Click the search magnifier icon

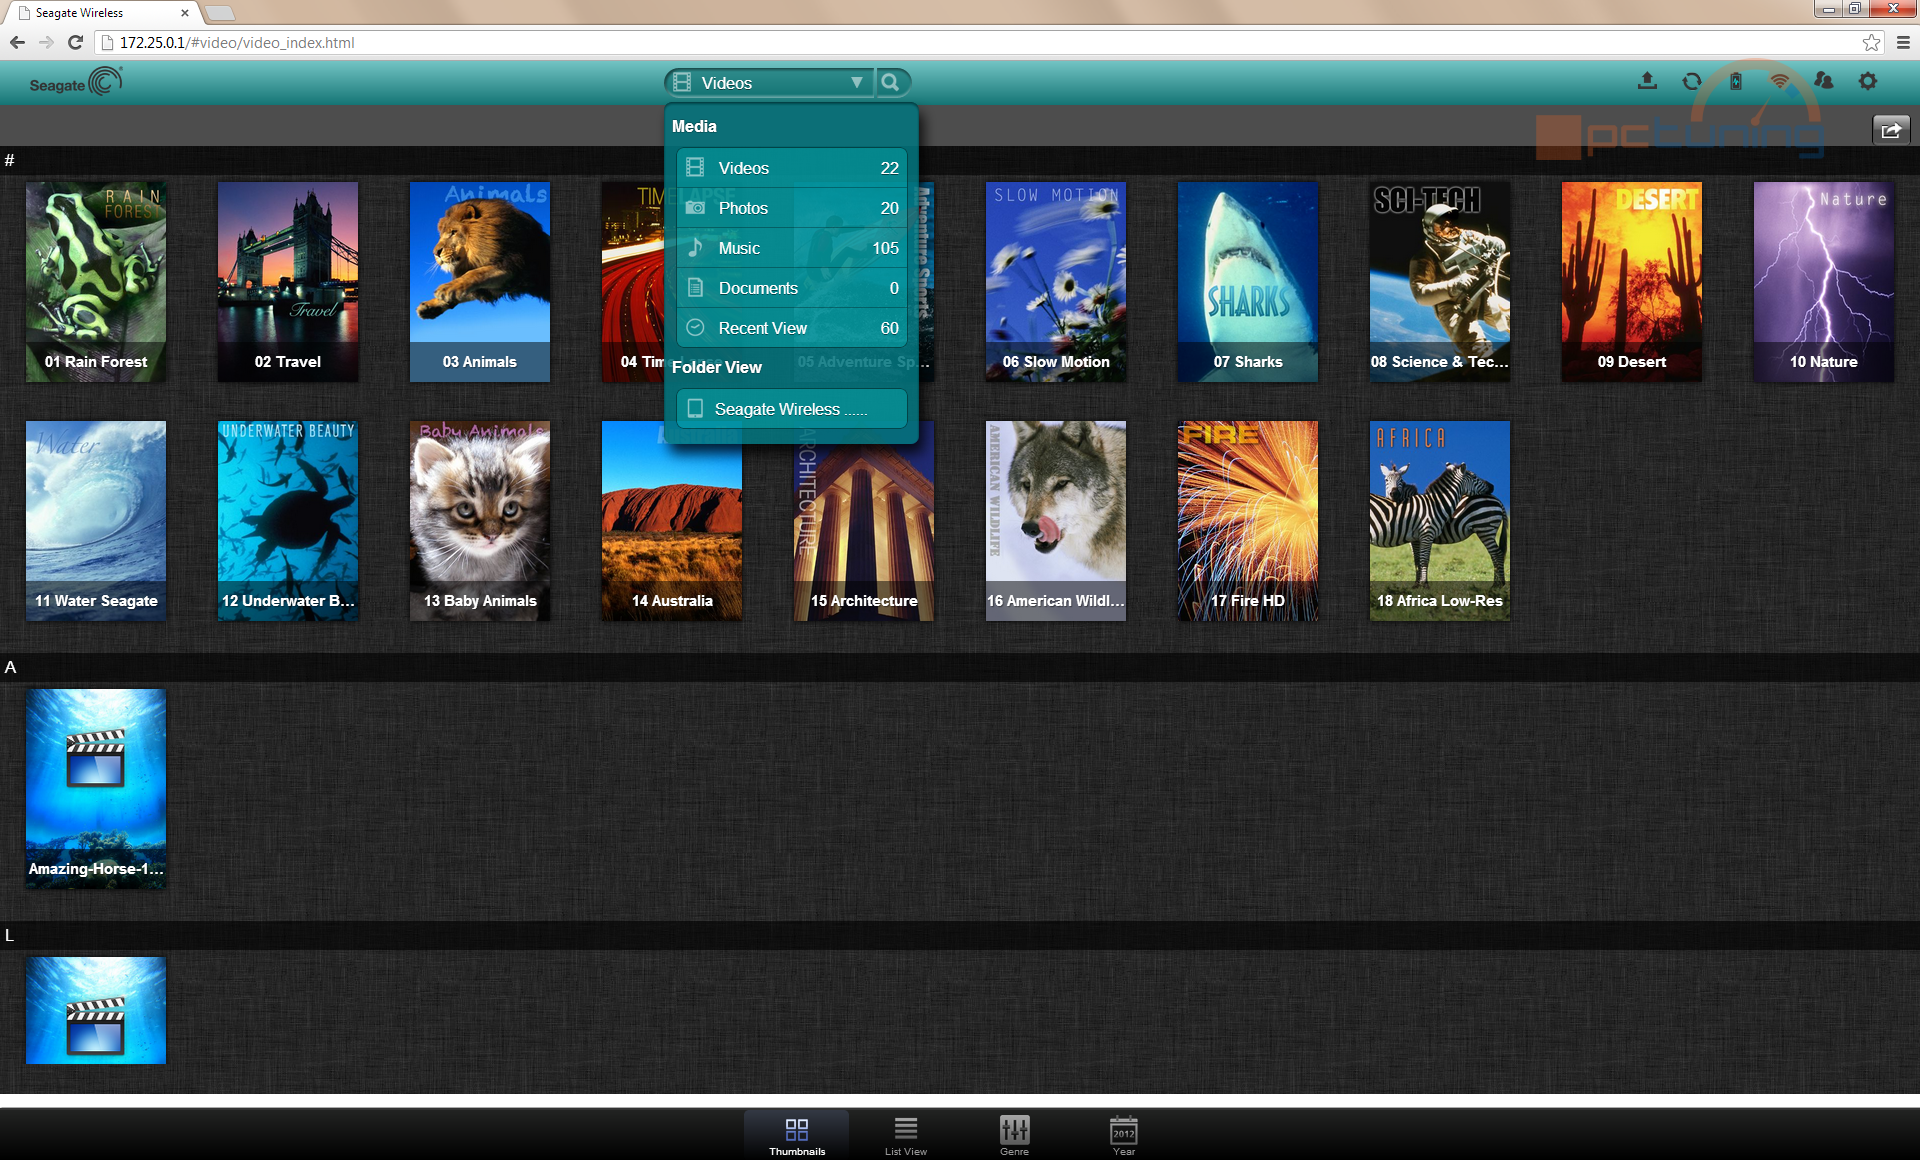(890, 83)
